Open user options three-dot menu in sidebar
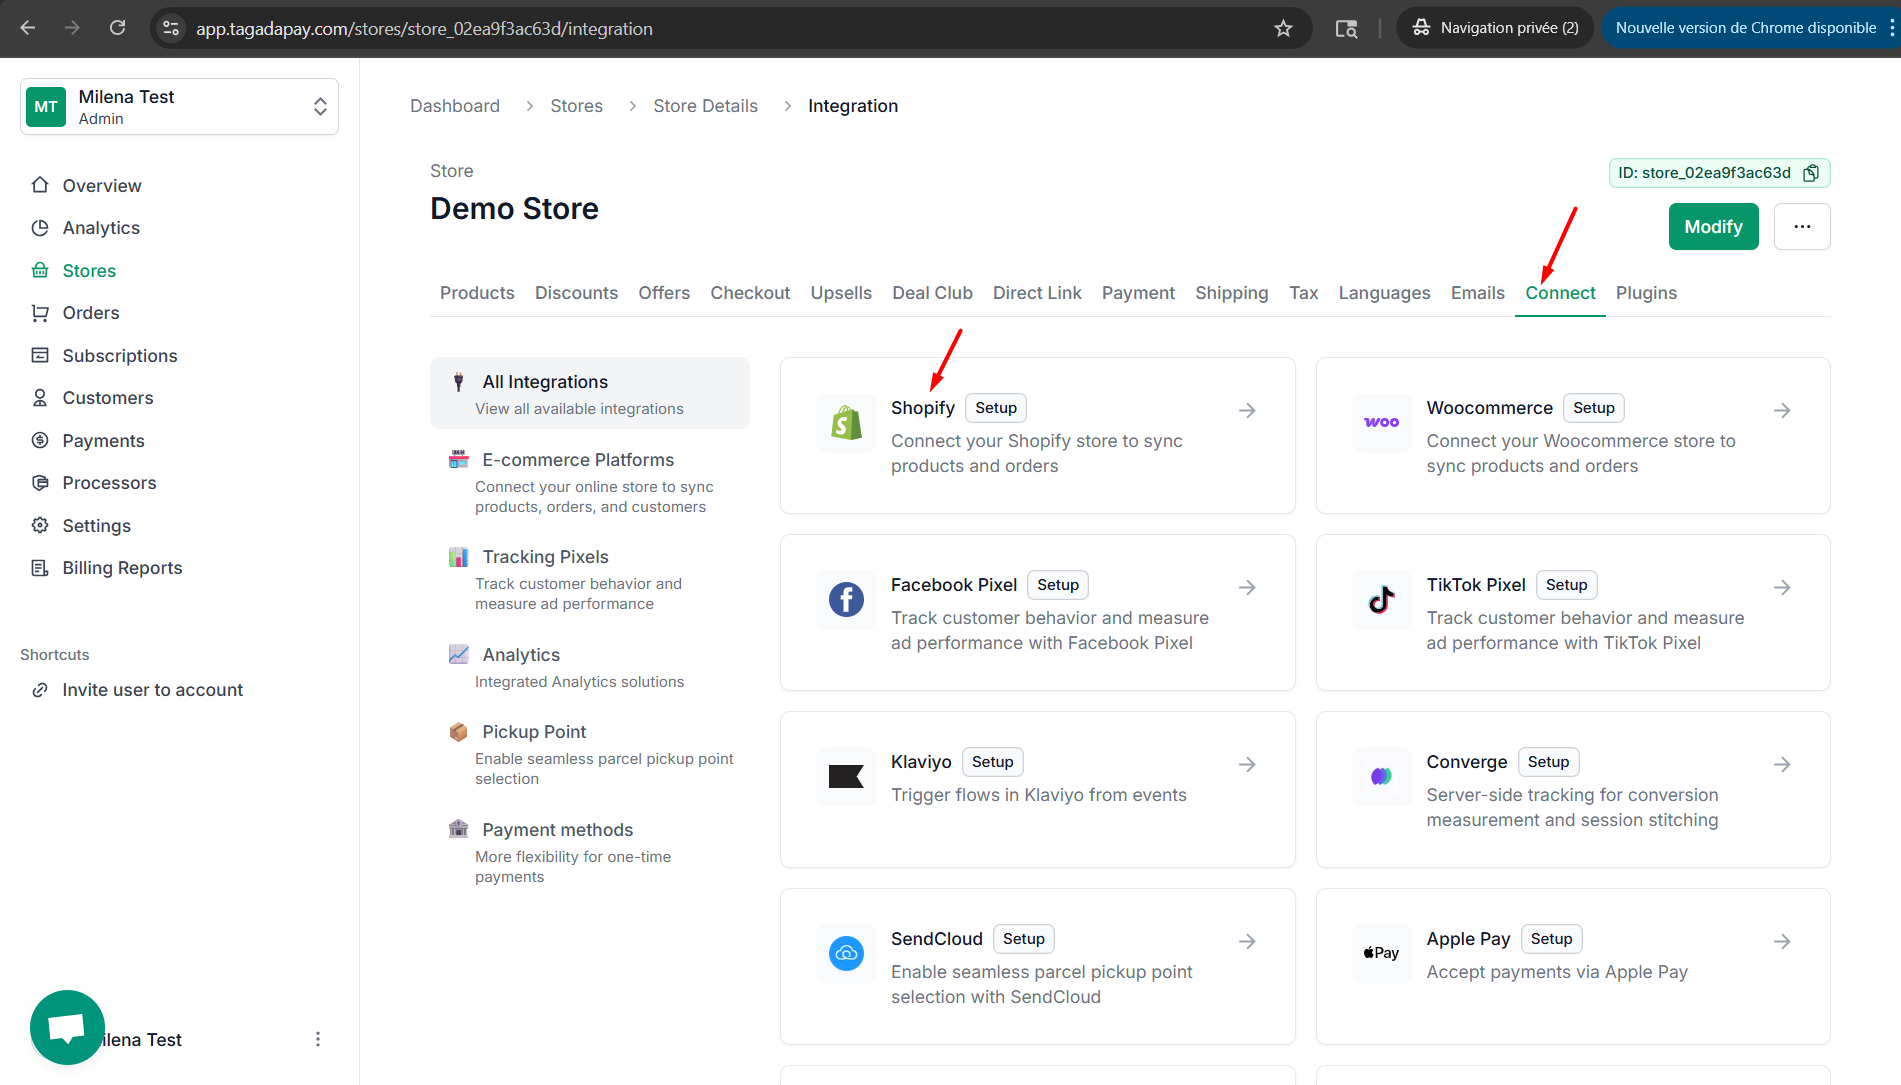 (x=318, y=1039)
